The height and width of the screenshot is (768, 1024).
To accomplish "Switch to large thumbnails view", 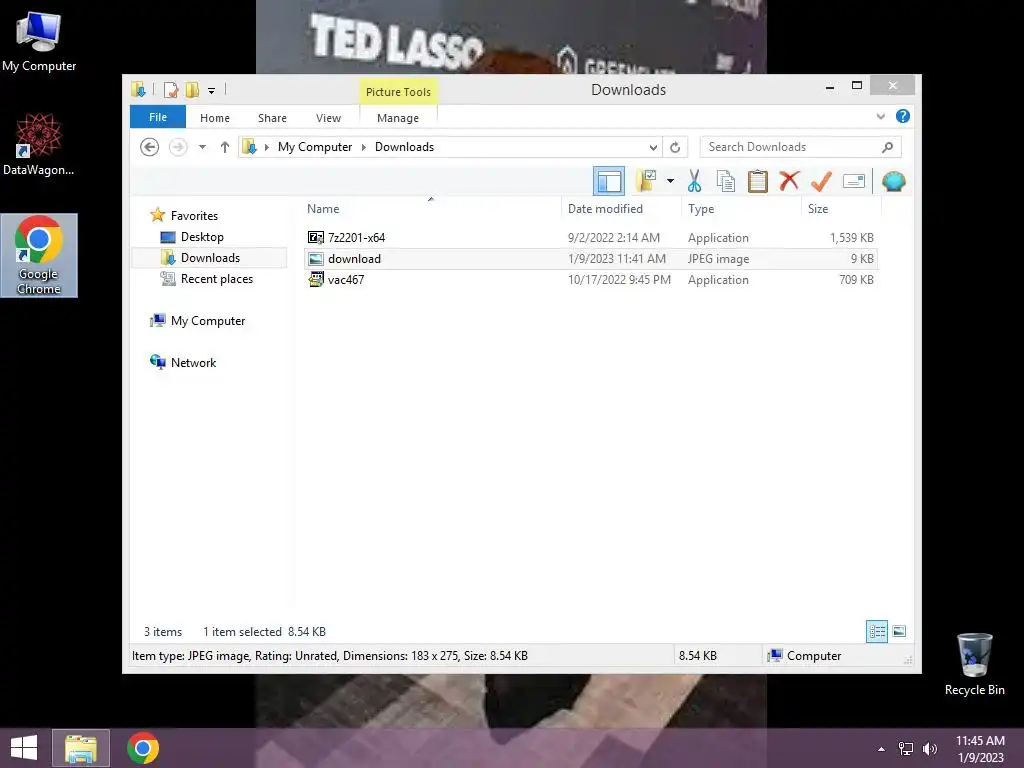I will (899, 632).
